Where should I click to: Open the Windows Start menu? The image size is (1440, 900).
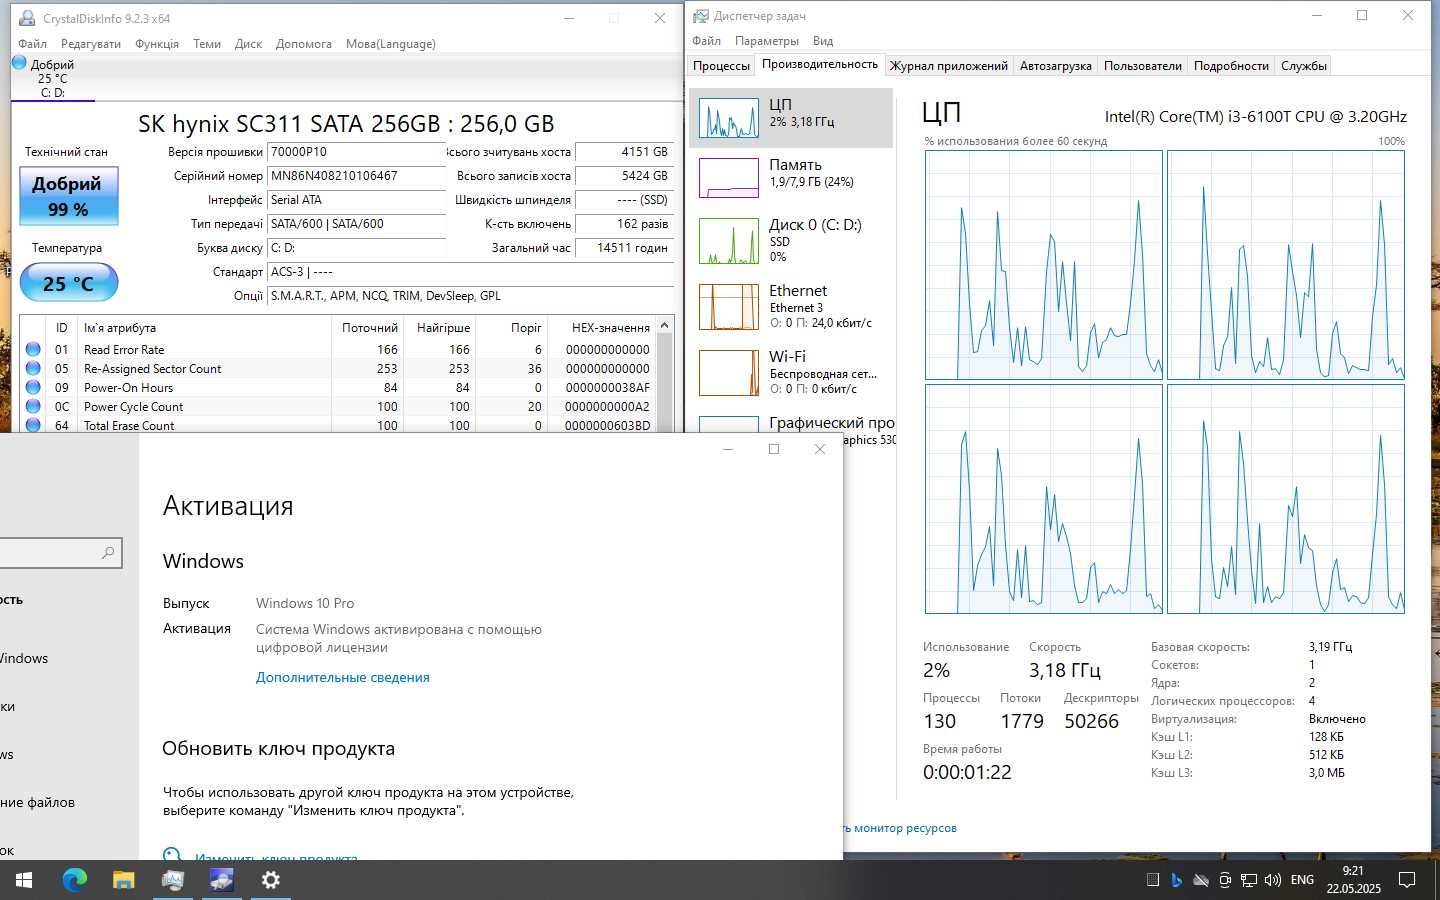(x=24, y=880)
